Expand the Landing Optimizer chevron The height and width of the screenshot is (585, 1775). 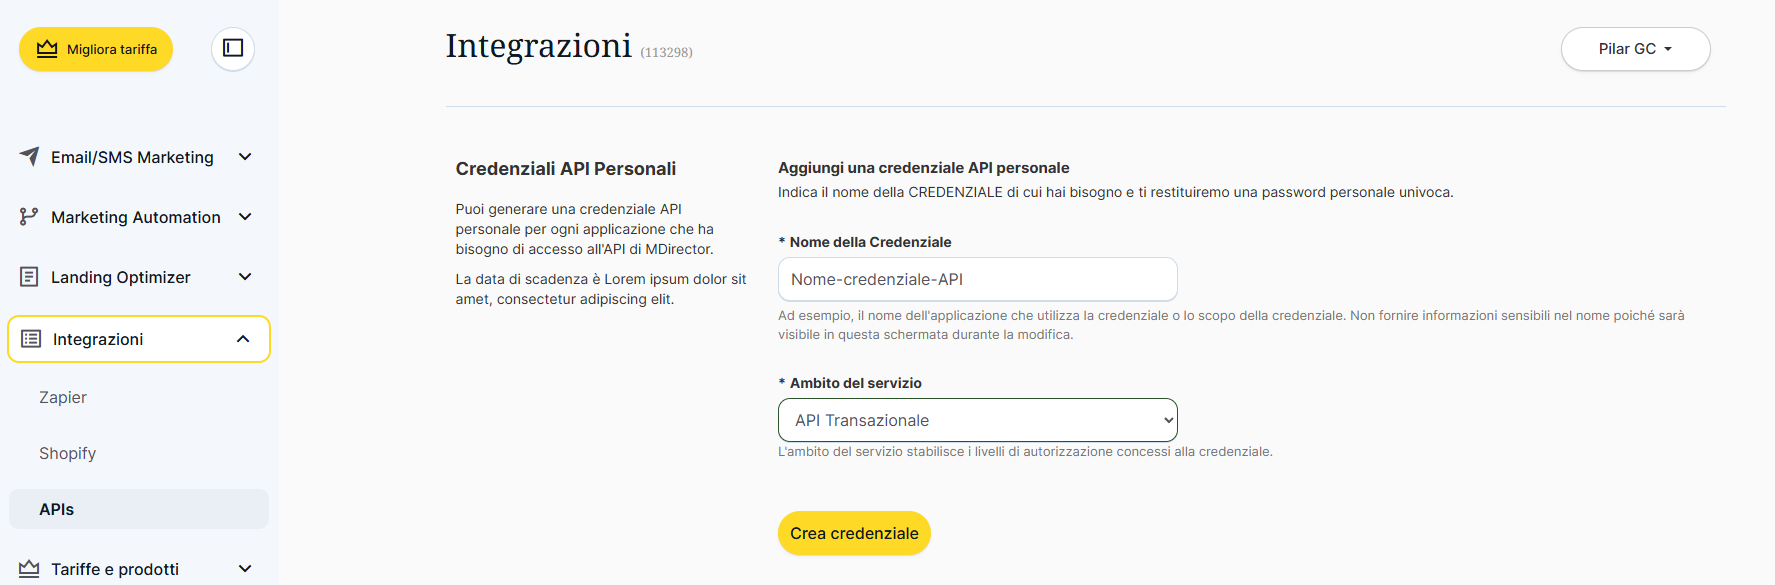(x=245, y=277)
